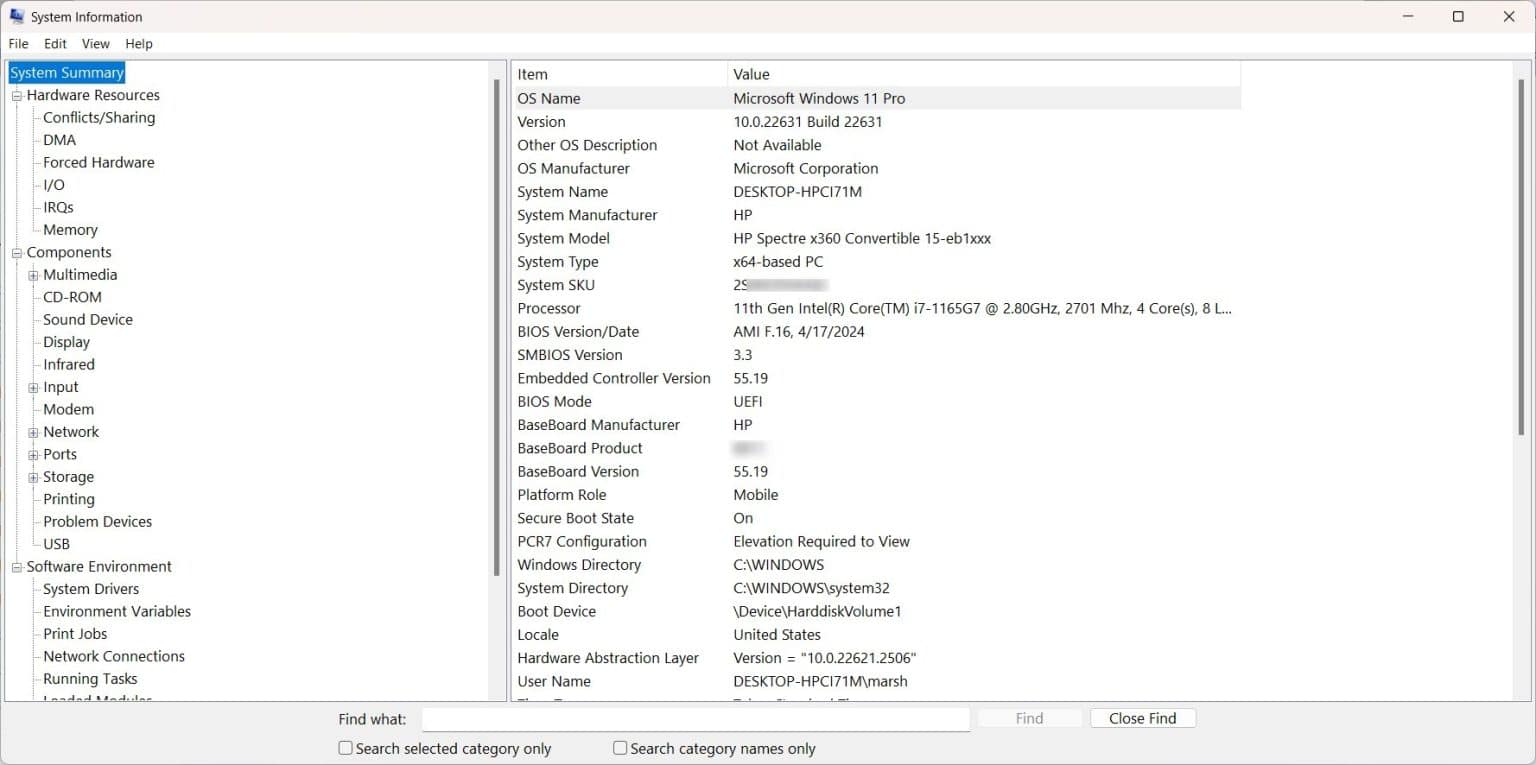Expand the Ports tree node
This screenshot has width=1536, height=765.
click(33, 454)
